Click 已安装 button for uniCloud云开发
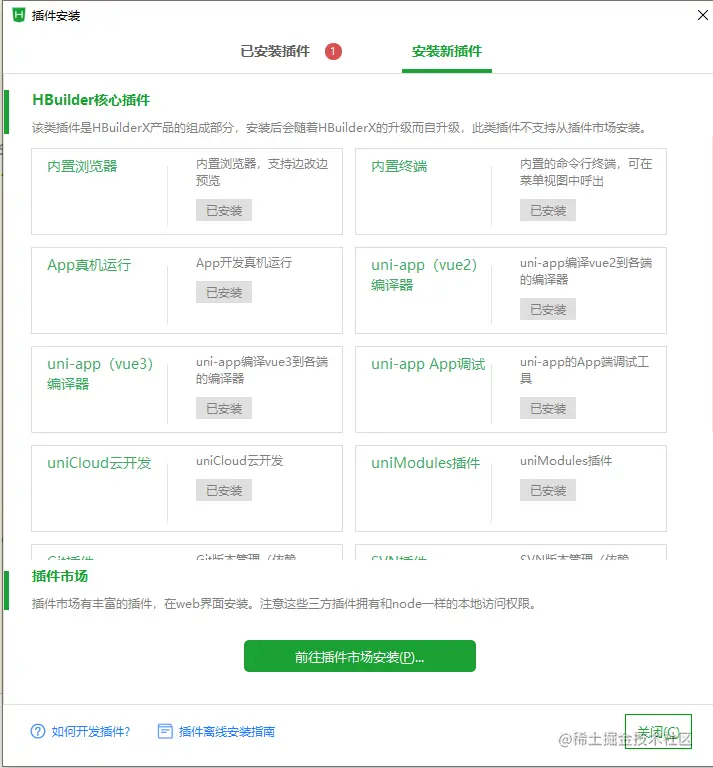This screenshot has width=713, height=768. tap(224, 490)
